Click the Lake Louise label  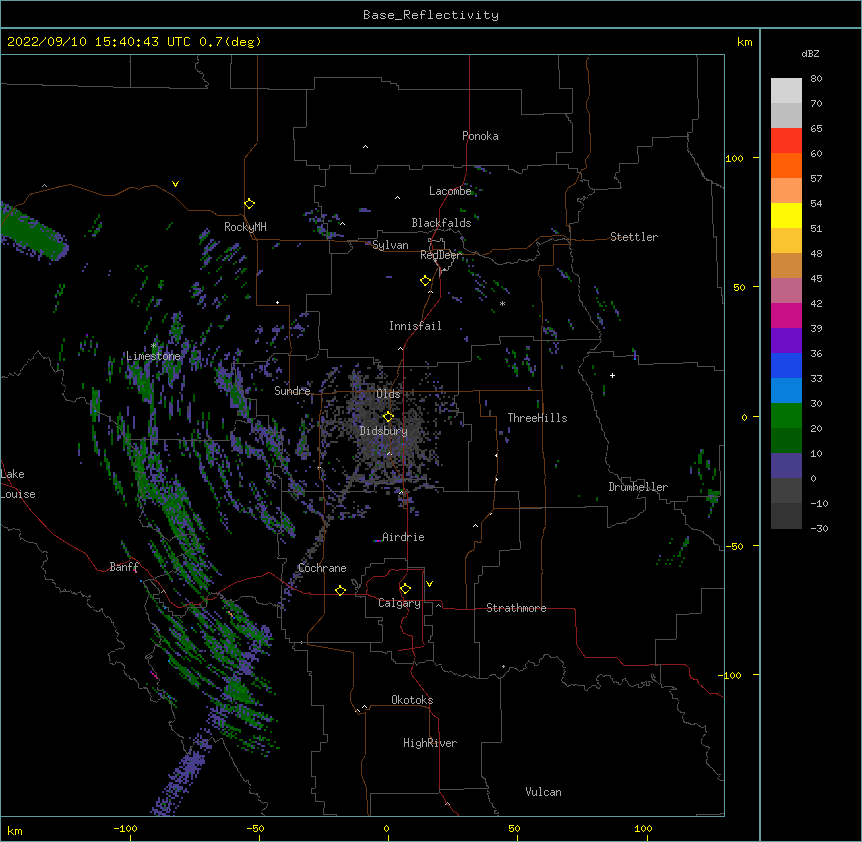18,484
